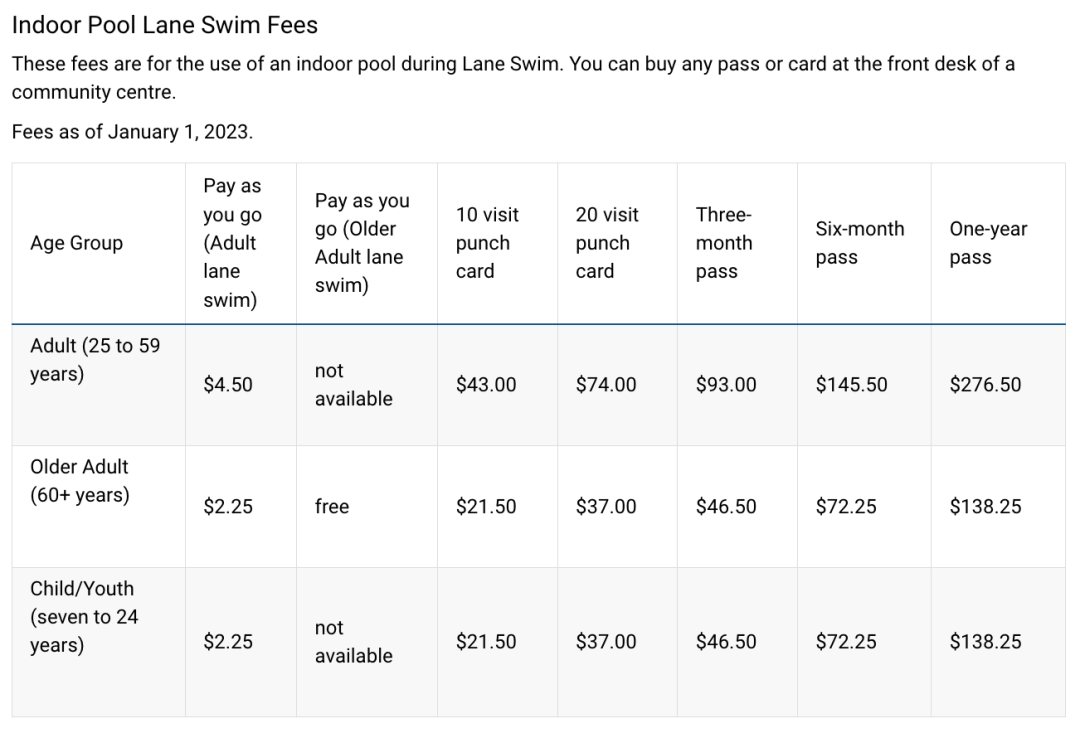Click the Adult (25 to 59 years) row label
This screenshot has width=1080, height=738.
pyautogui.click(x=95, y=360)
